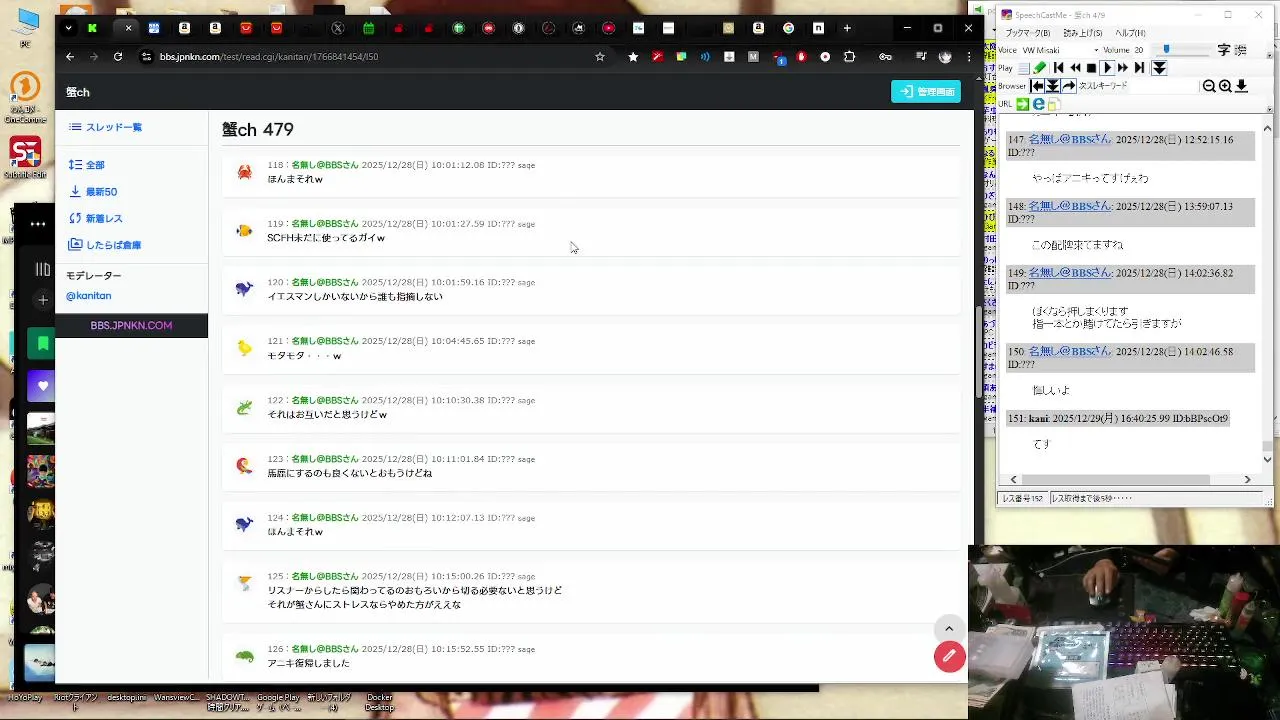
Task: Open post 147 名無し@BBSさん link in SpeechCastMe
Action: (1071, 140)
